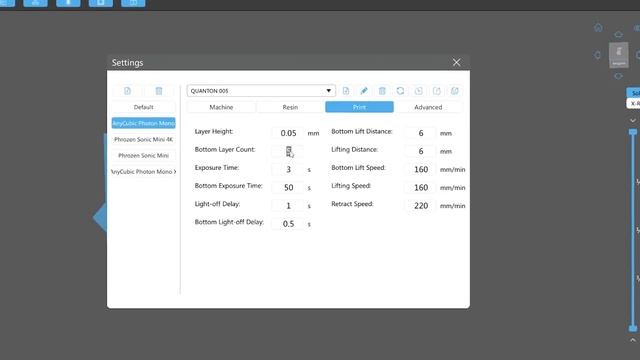The image size is (640, 360).
Task: Close the Settings dialog
Action: [x=456, y=62]
